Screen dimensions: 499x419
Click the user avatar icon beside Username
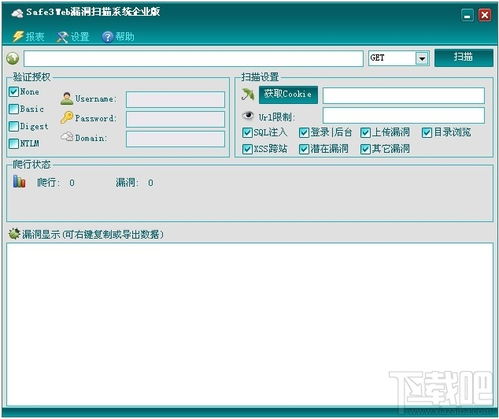click(67, 99)
